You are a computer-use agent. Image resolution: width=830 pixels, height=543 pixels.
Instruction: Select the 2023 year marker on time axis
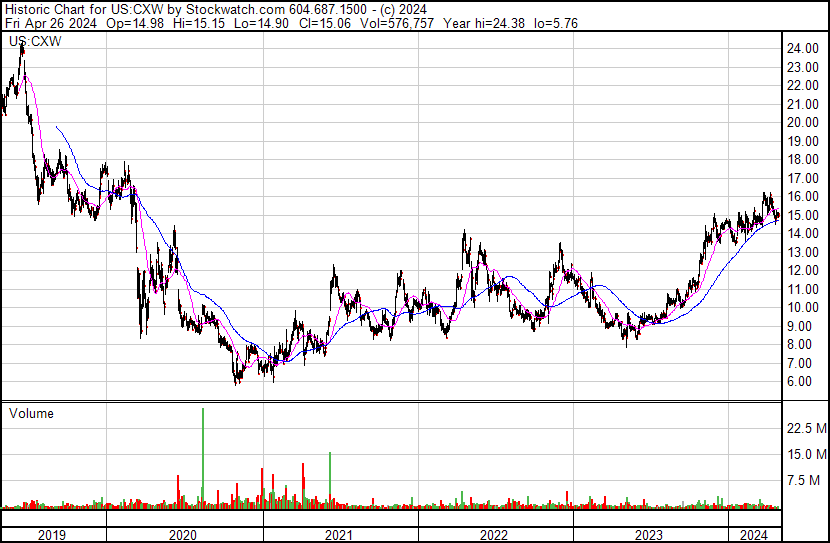(x=649, y=535)
